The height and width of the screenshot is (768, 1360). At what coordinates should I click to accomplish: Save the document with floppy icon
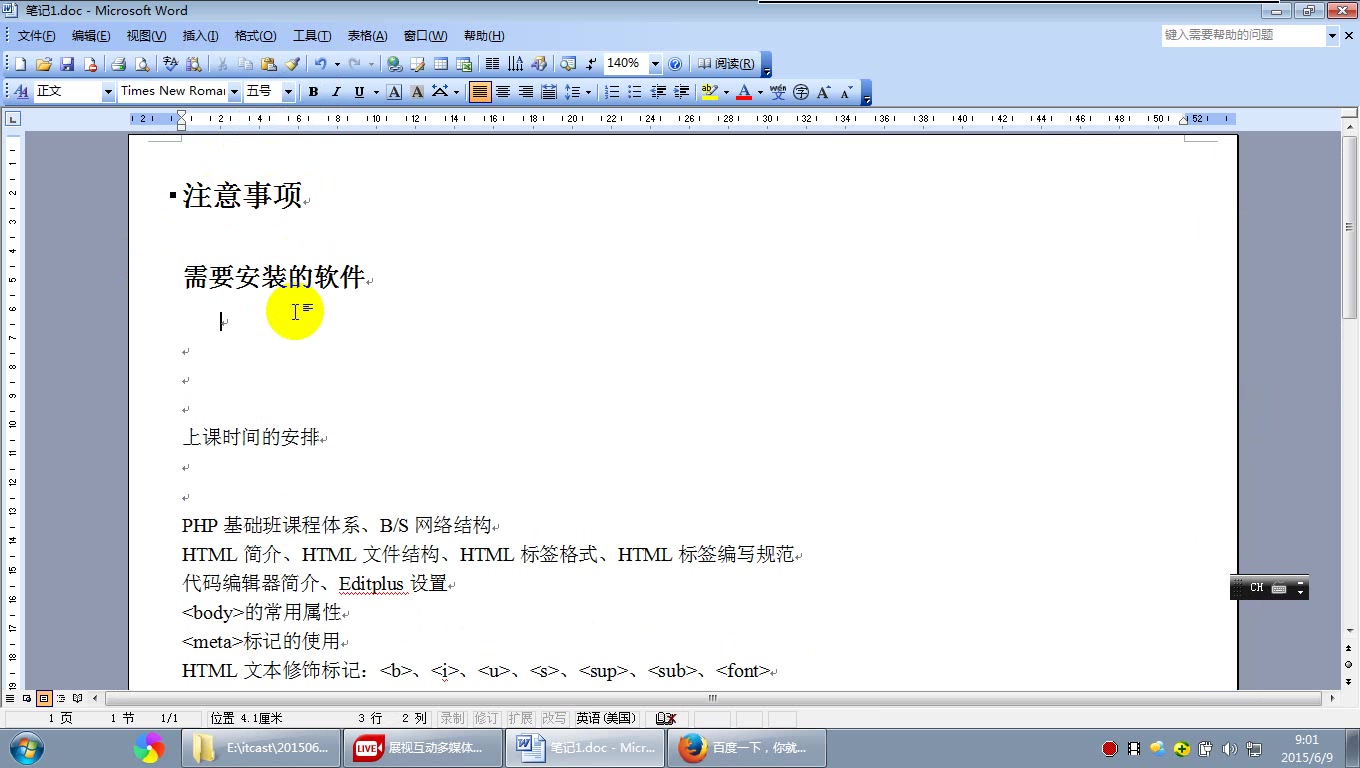[x=67, y=64]
